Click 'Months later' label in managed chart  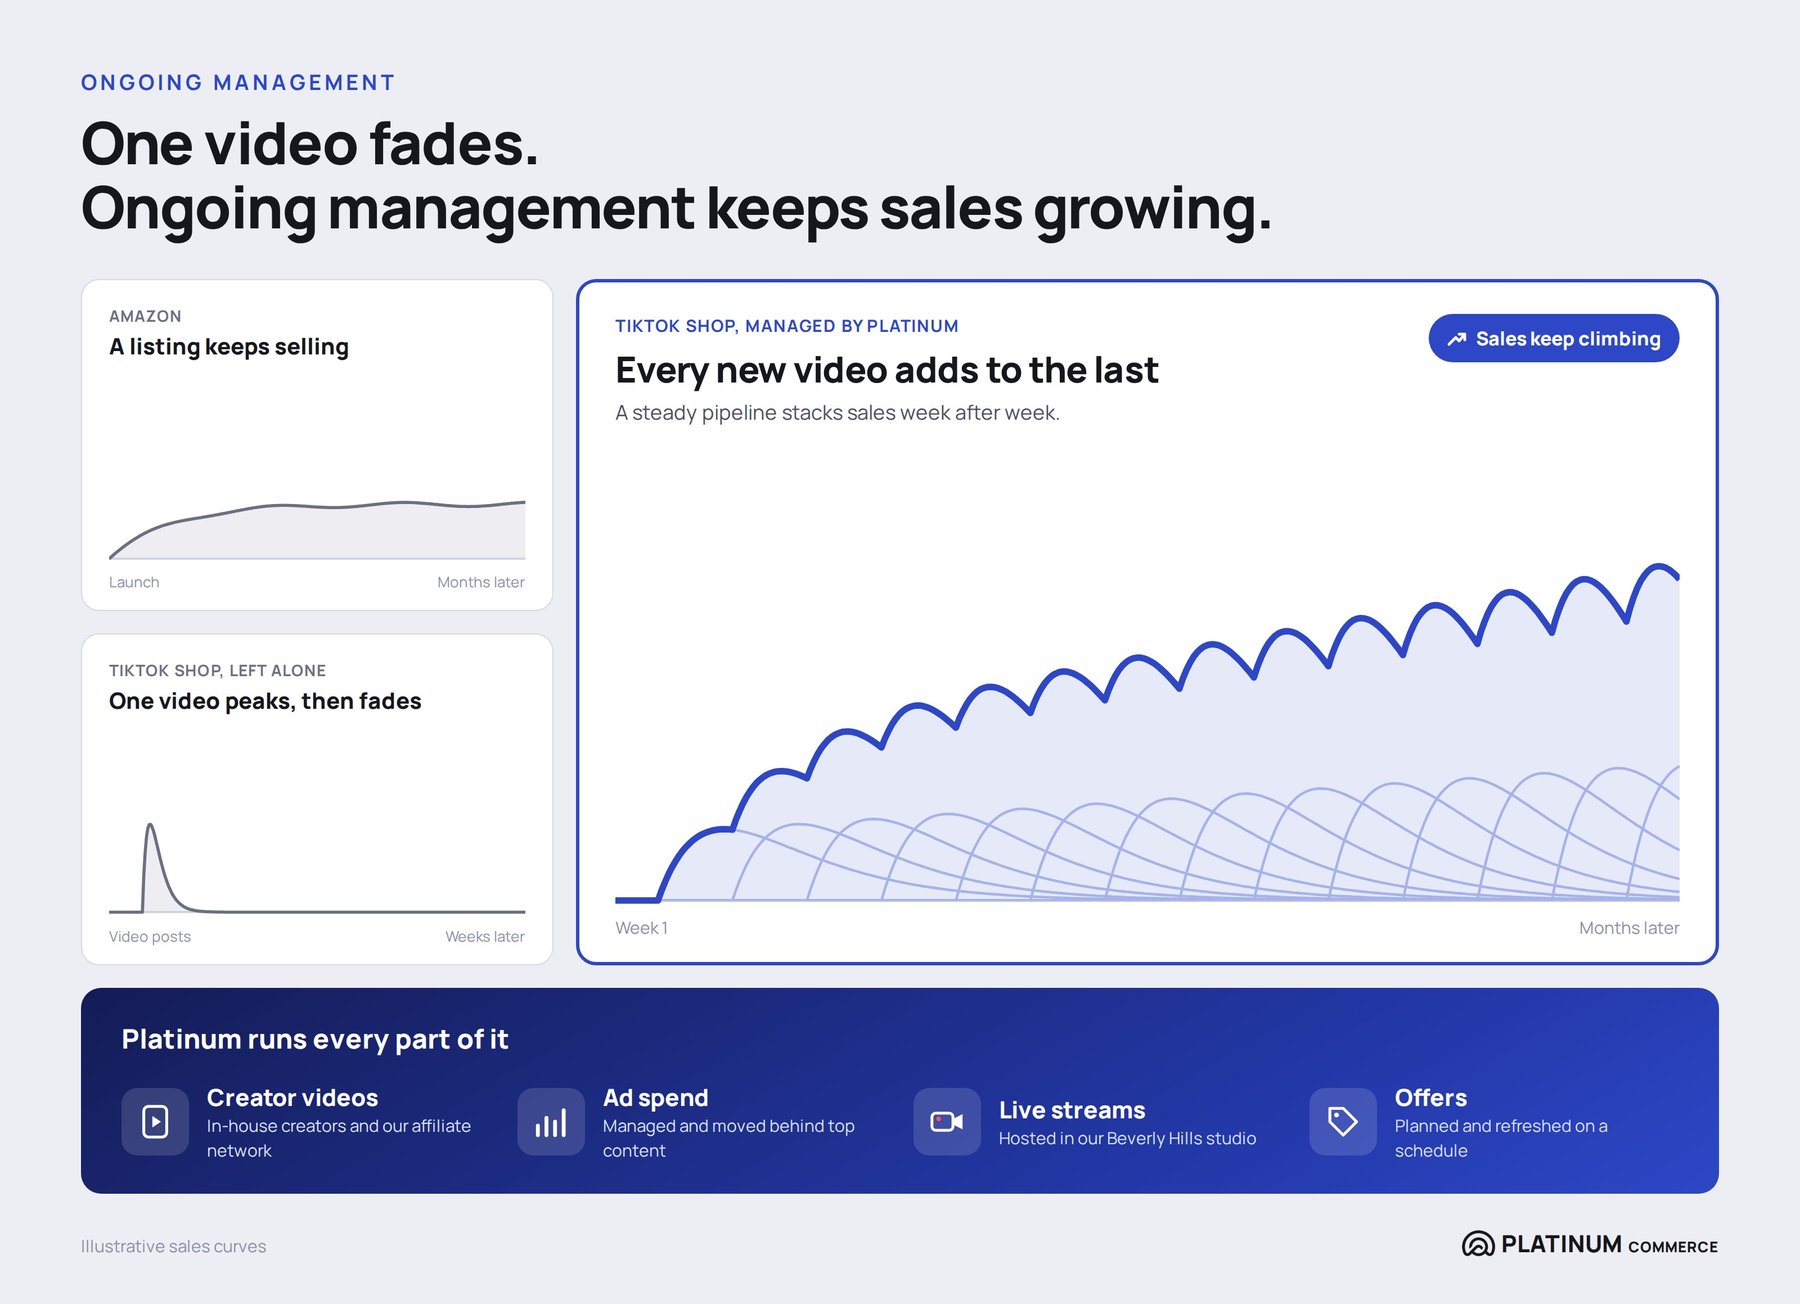pyautogui.click(x=1629, y=928)
